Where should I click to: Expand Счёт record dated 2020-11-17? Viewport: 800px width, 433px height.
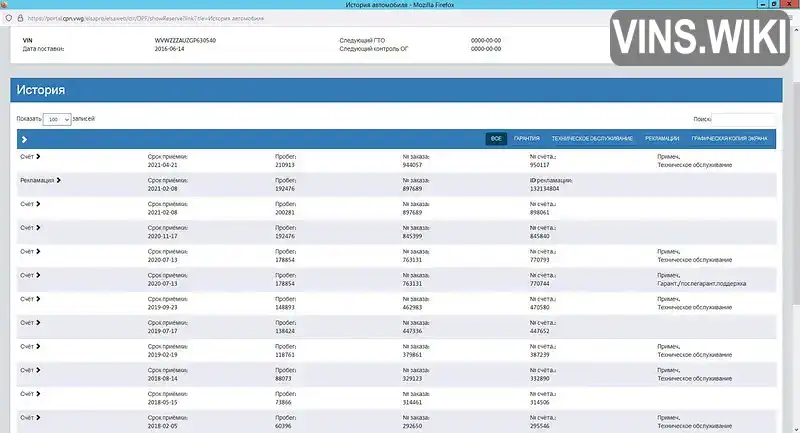coord(38,227)
